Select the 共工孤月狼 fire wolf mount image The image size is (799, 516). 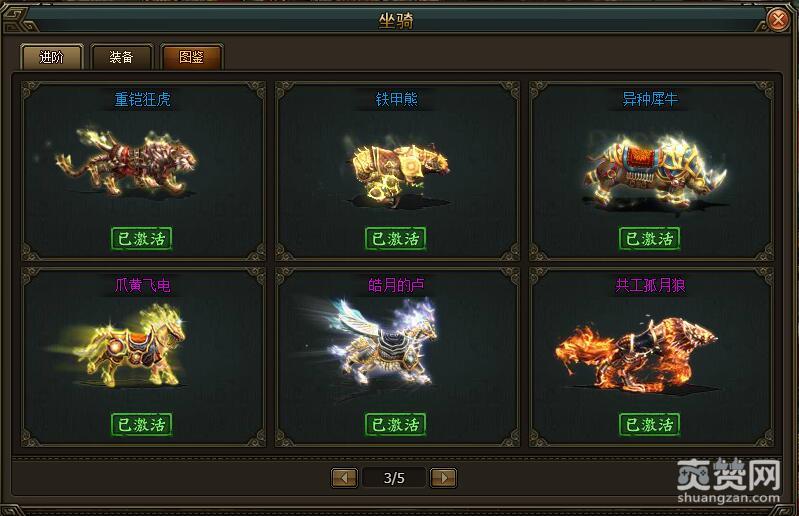click(636, 355)
